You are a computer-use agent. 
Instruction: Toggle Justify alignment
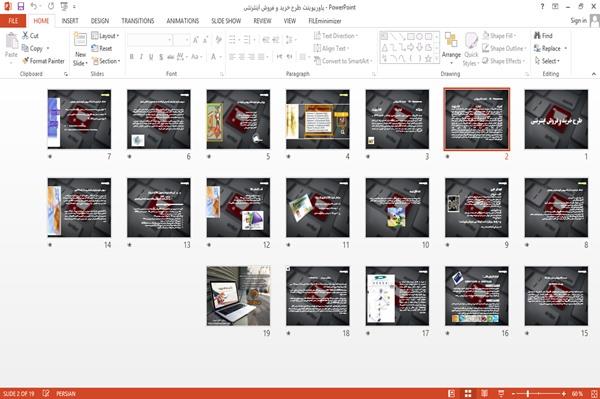coord(261,57)
